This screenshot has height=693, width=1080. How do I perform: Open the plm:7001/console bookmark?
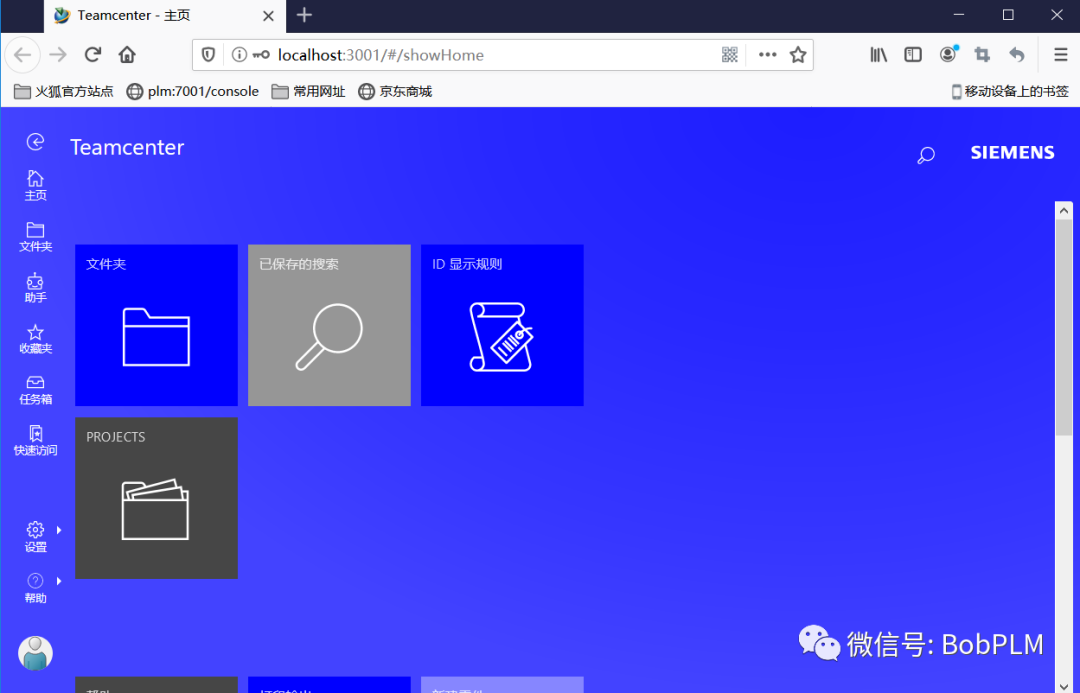[193, 91]
